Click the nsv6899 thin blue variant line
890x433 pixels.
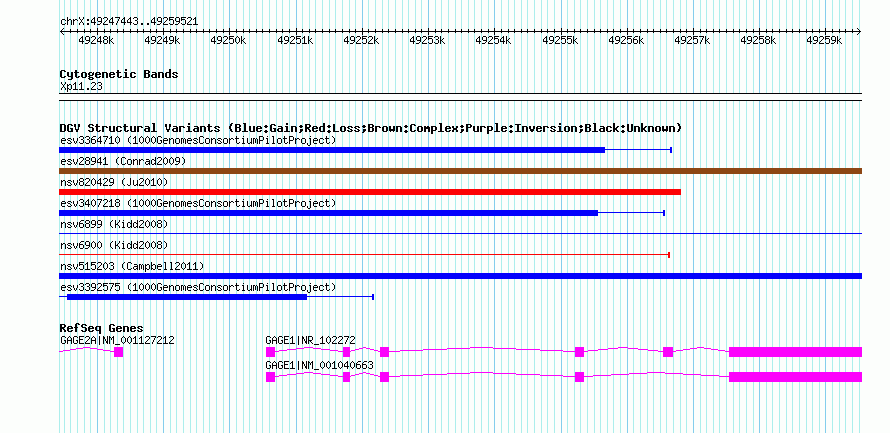click(460, 233)
